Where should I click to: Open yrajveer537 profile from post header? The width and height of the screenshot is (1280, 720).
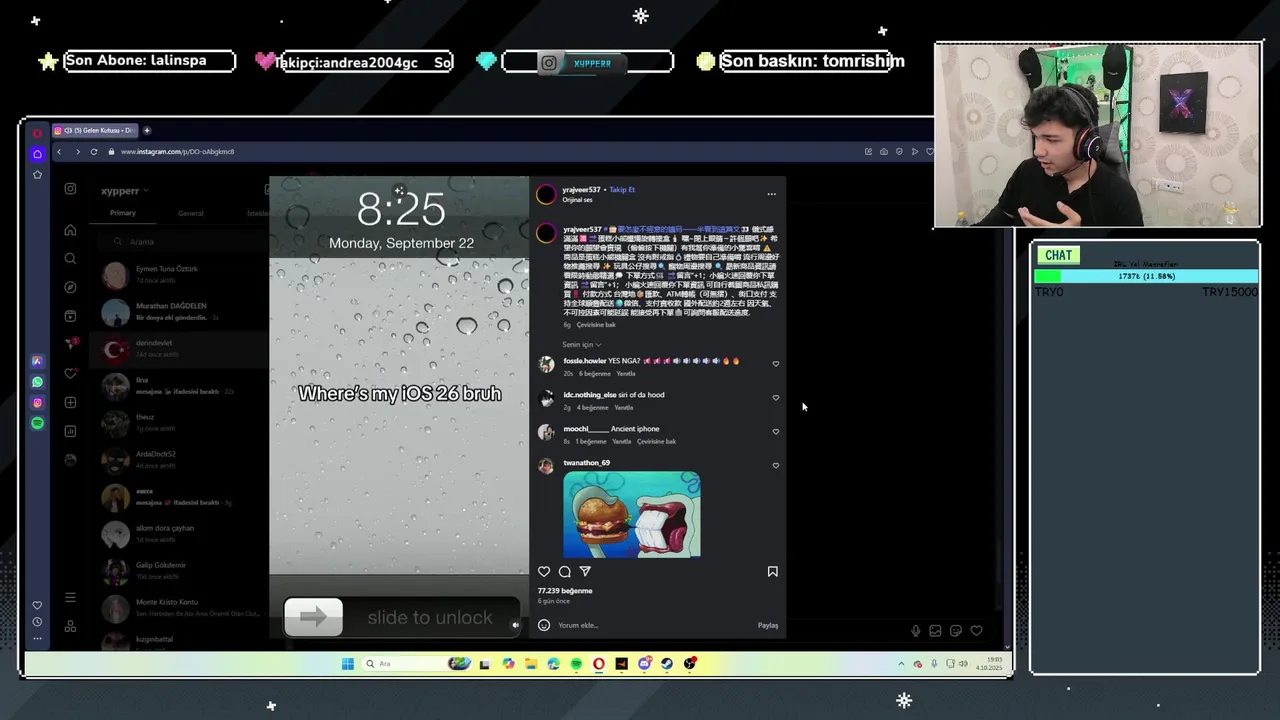583,190
